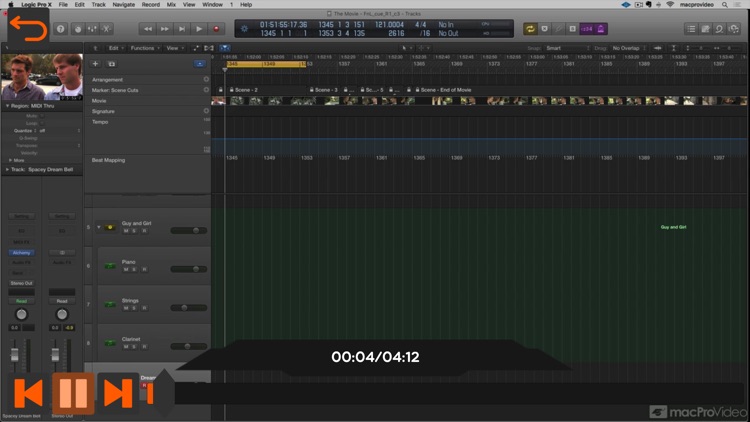
Task: Open the Drag No Overlap dropdown
Action: pyautogui.click(x=630, y=48)
